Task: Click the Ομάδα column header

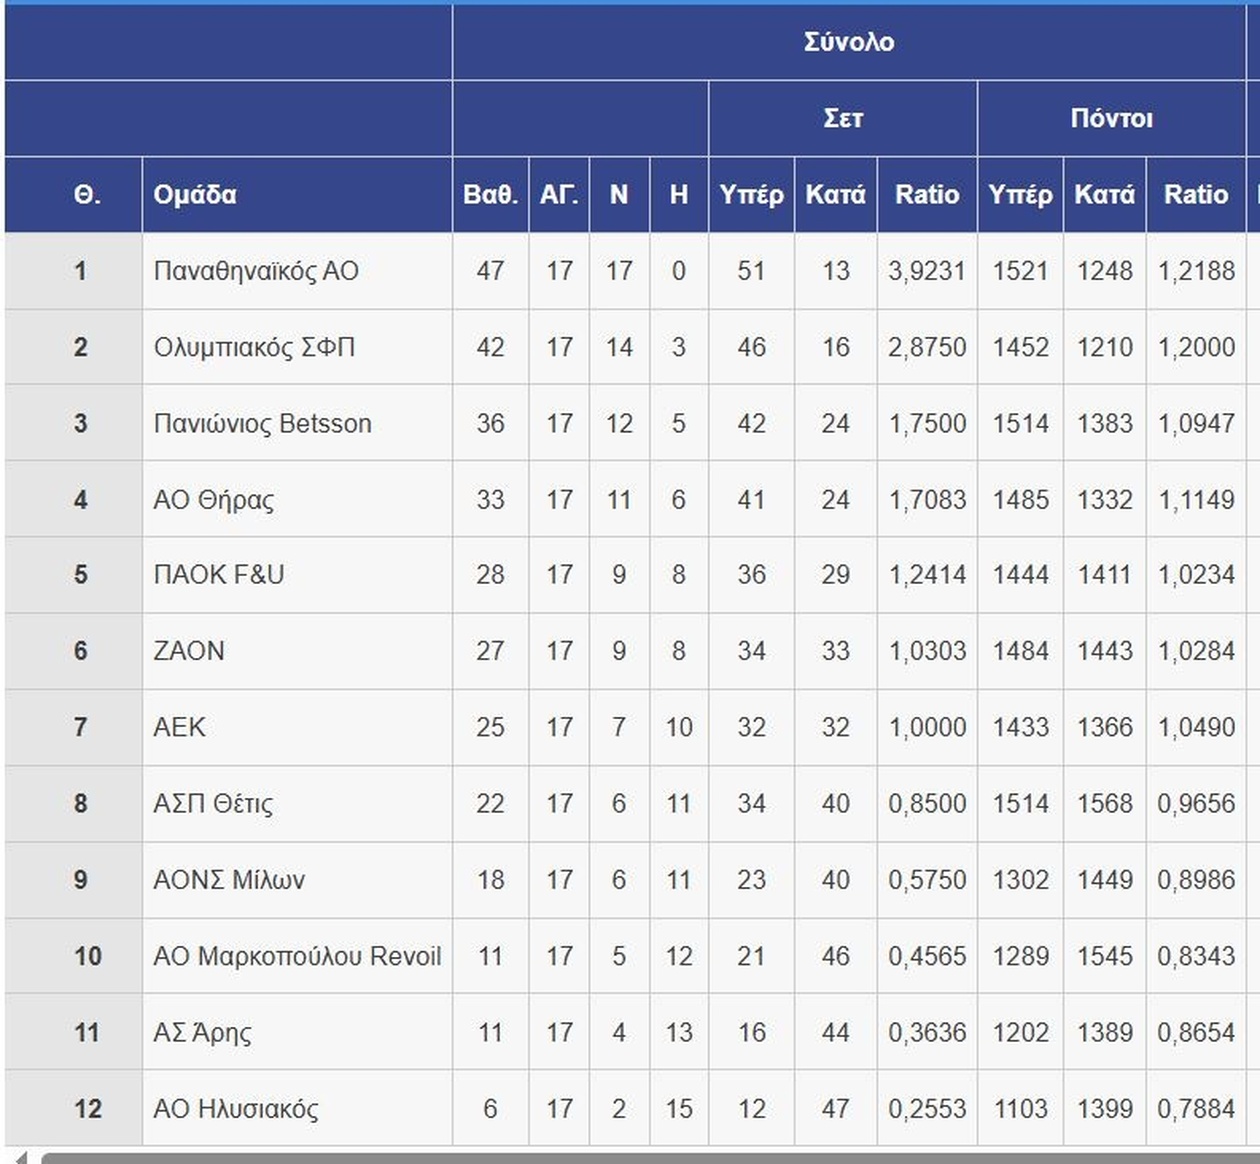Action: tap(195, 194)
